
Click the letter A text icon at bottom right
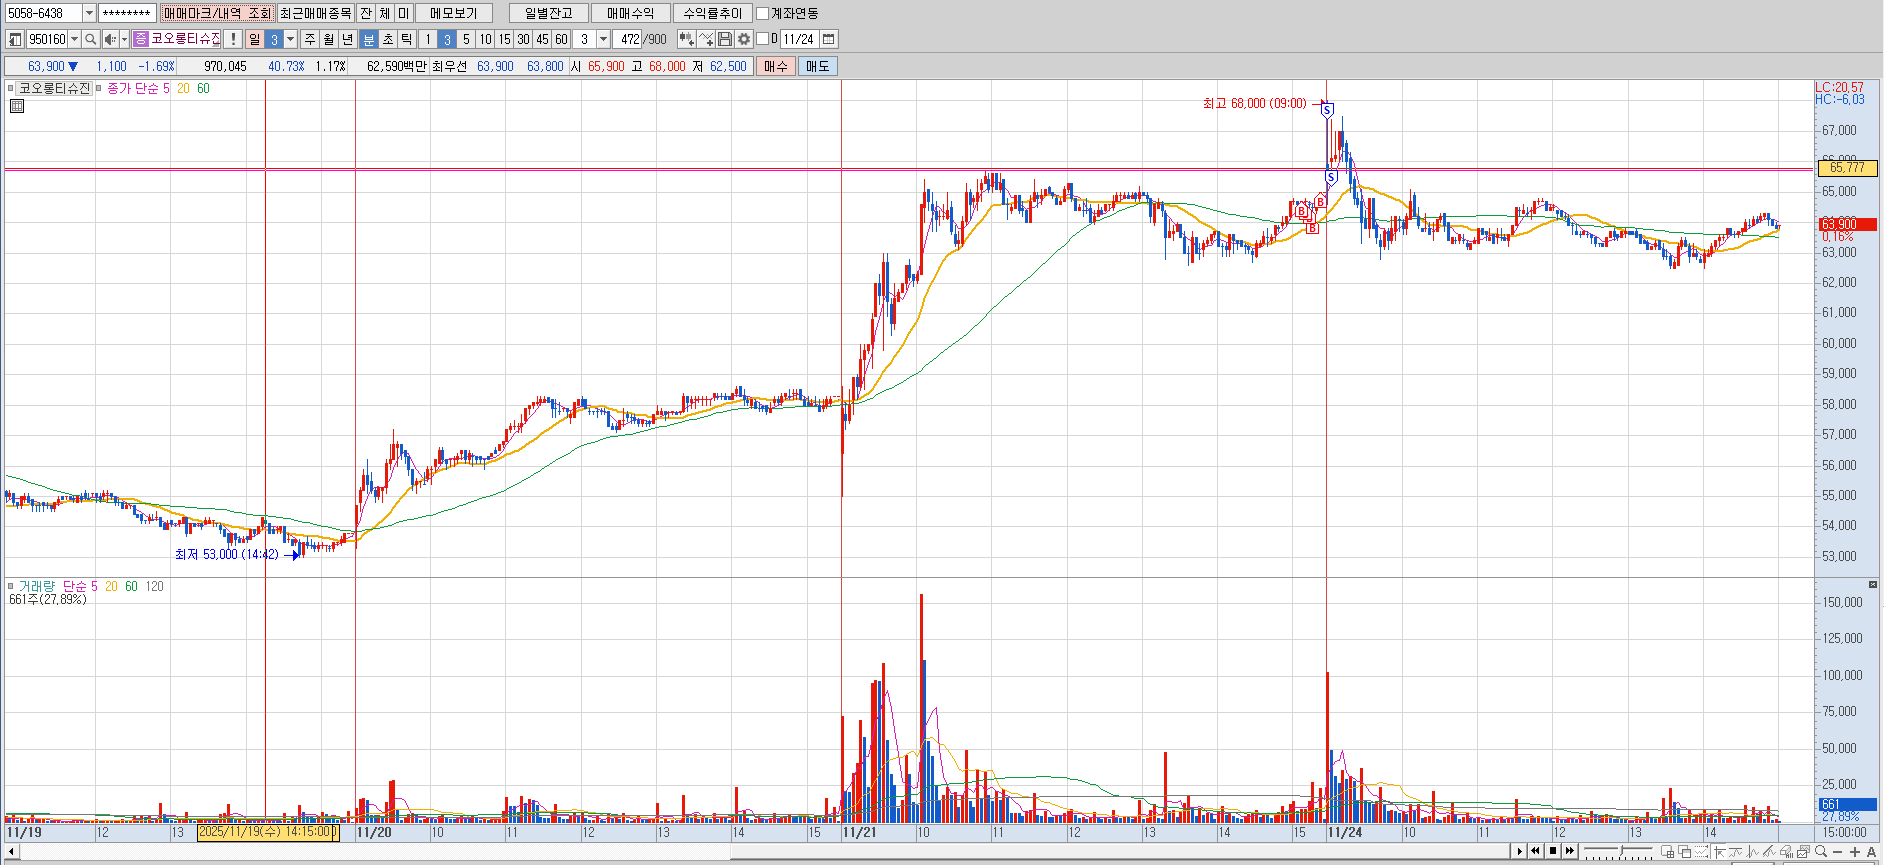click(1872, 852)
